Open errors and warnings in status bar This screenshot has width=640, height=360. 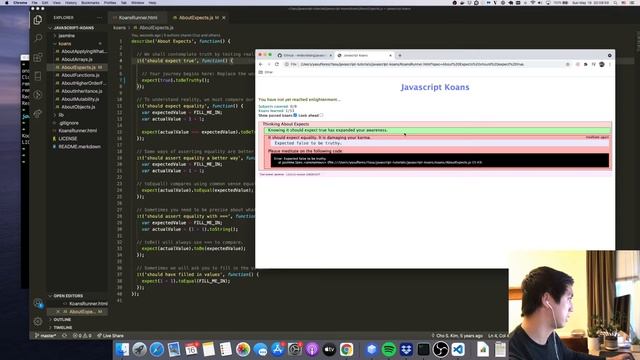coord(82,336)
